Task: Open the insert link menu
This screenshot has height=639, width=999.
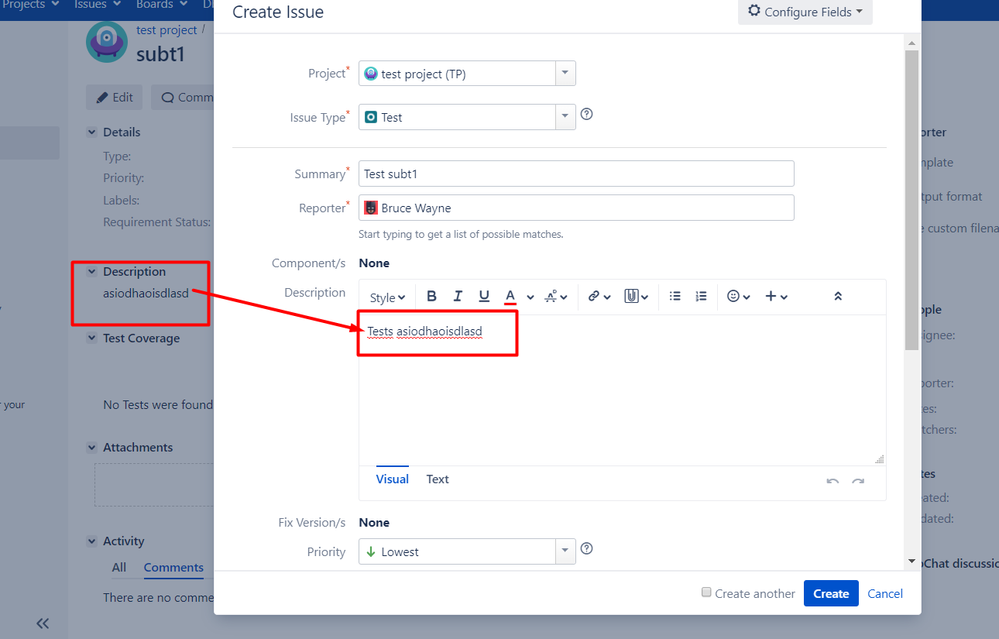Action: click(x=599, y=296)
